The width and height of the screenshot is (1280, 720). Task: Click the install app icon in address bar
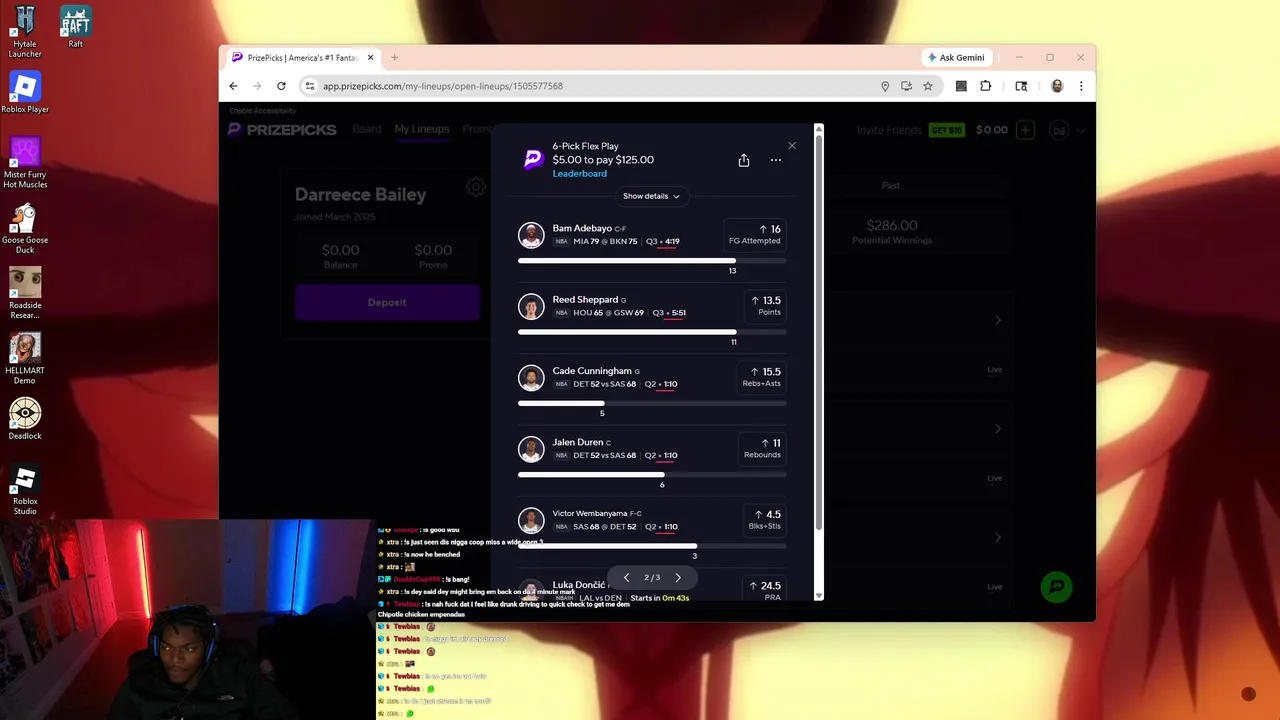(906, 86)
